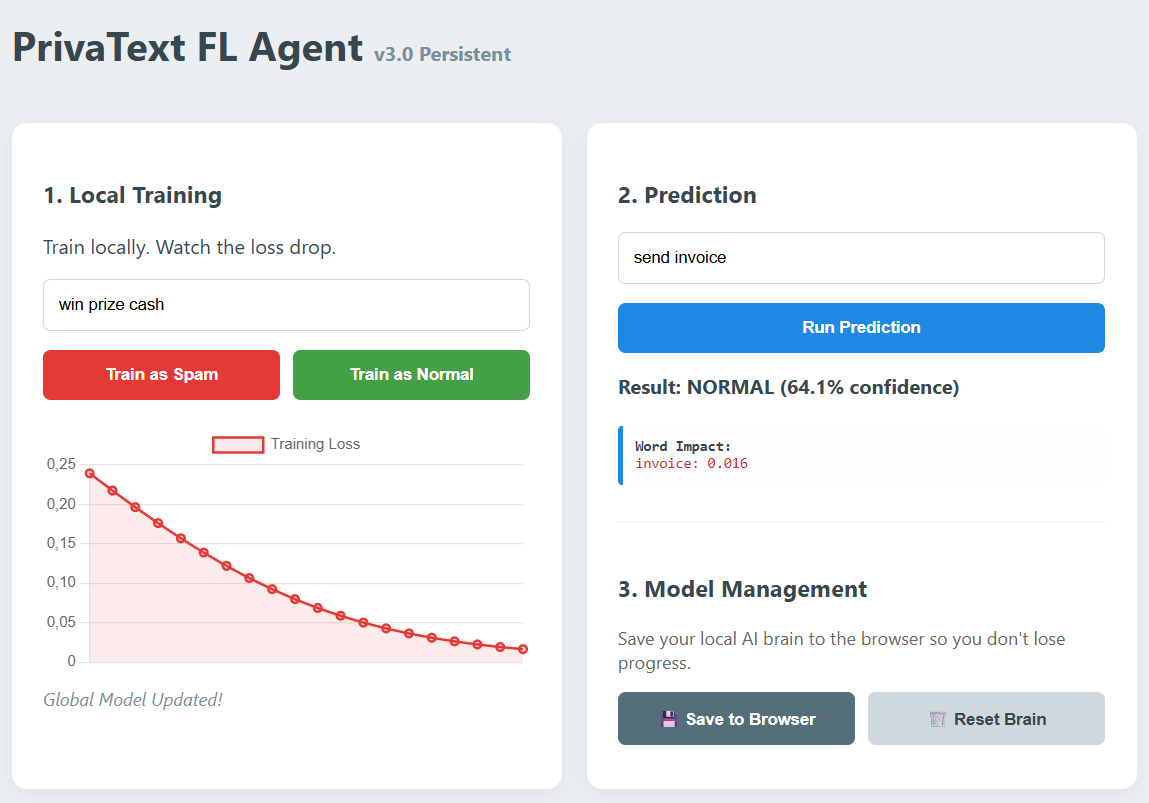
Task: Click the trash icon on Reset Brain
Action: 937,719
